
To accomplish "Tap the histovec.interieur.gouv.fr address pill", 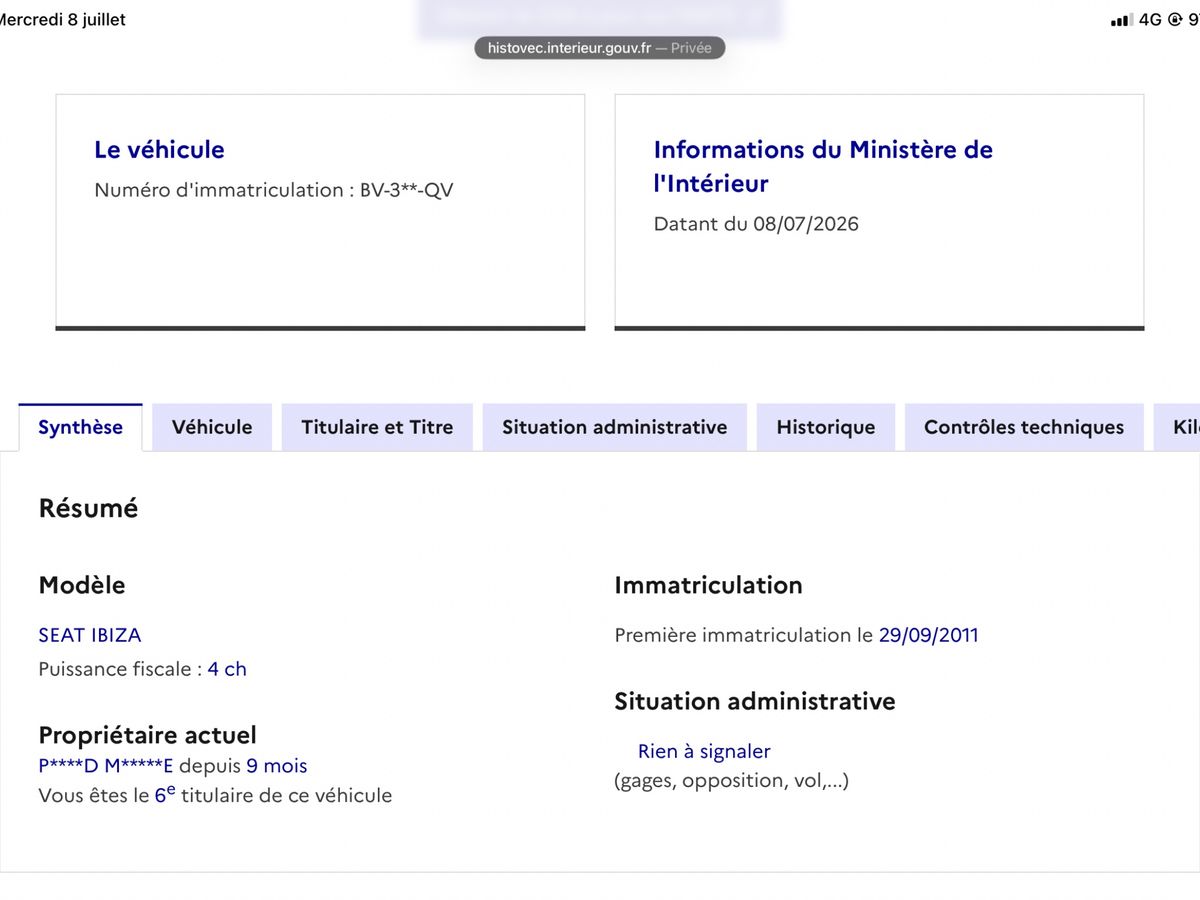I will [x=600, y=48].
